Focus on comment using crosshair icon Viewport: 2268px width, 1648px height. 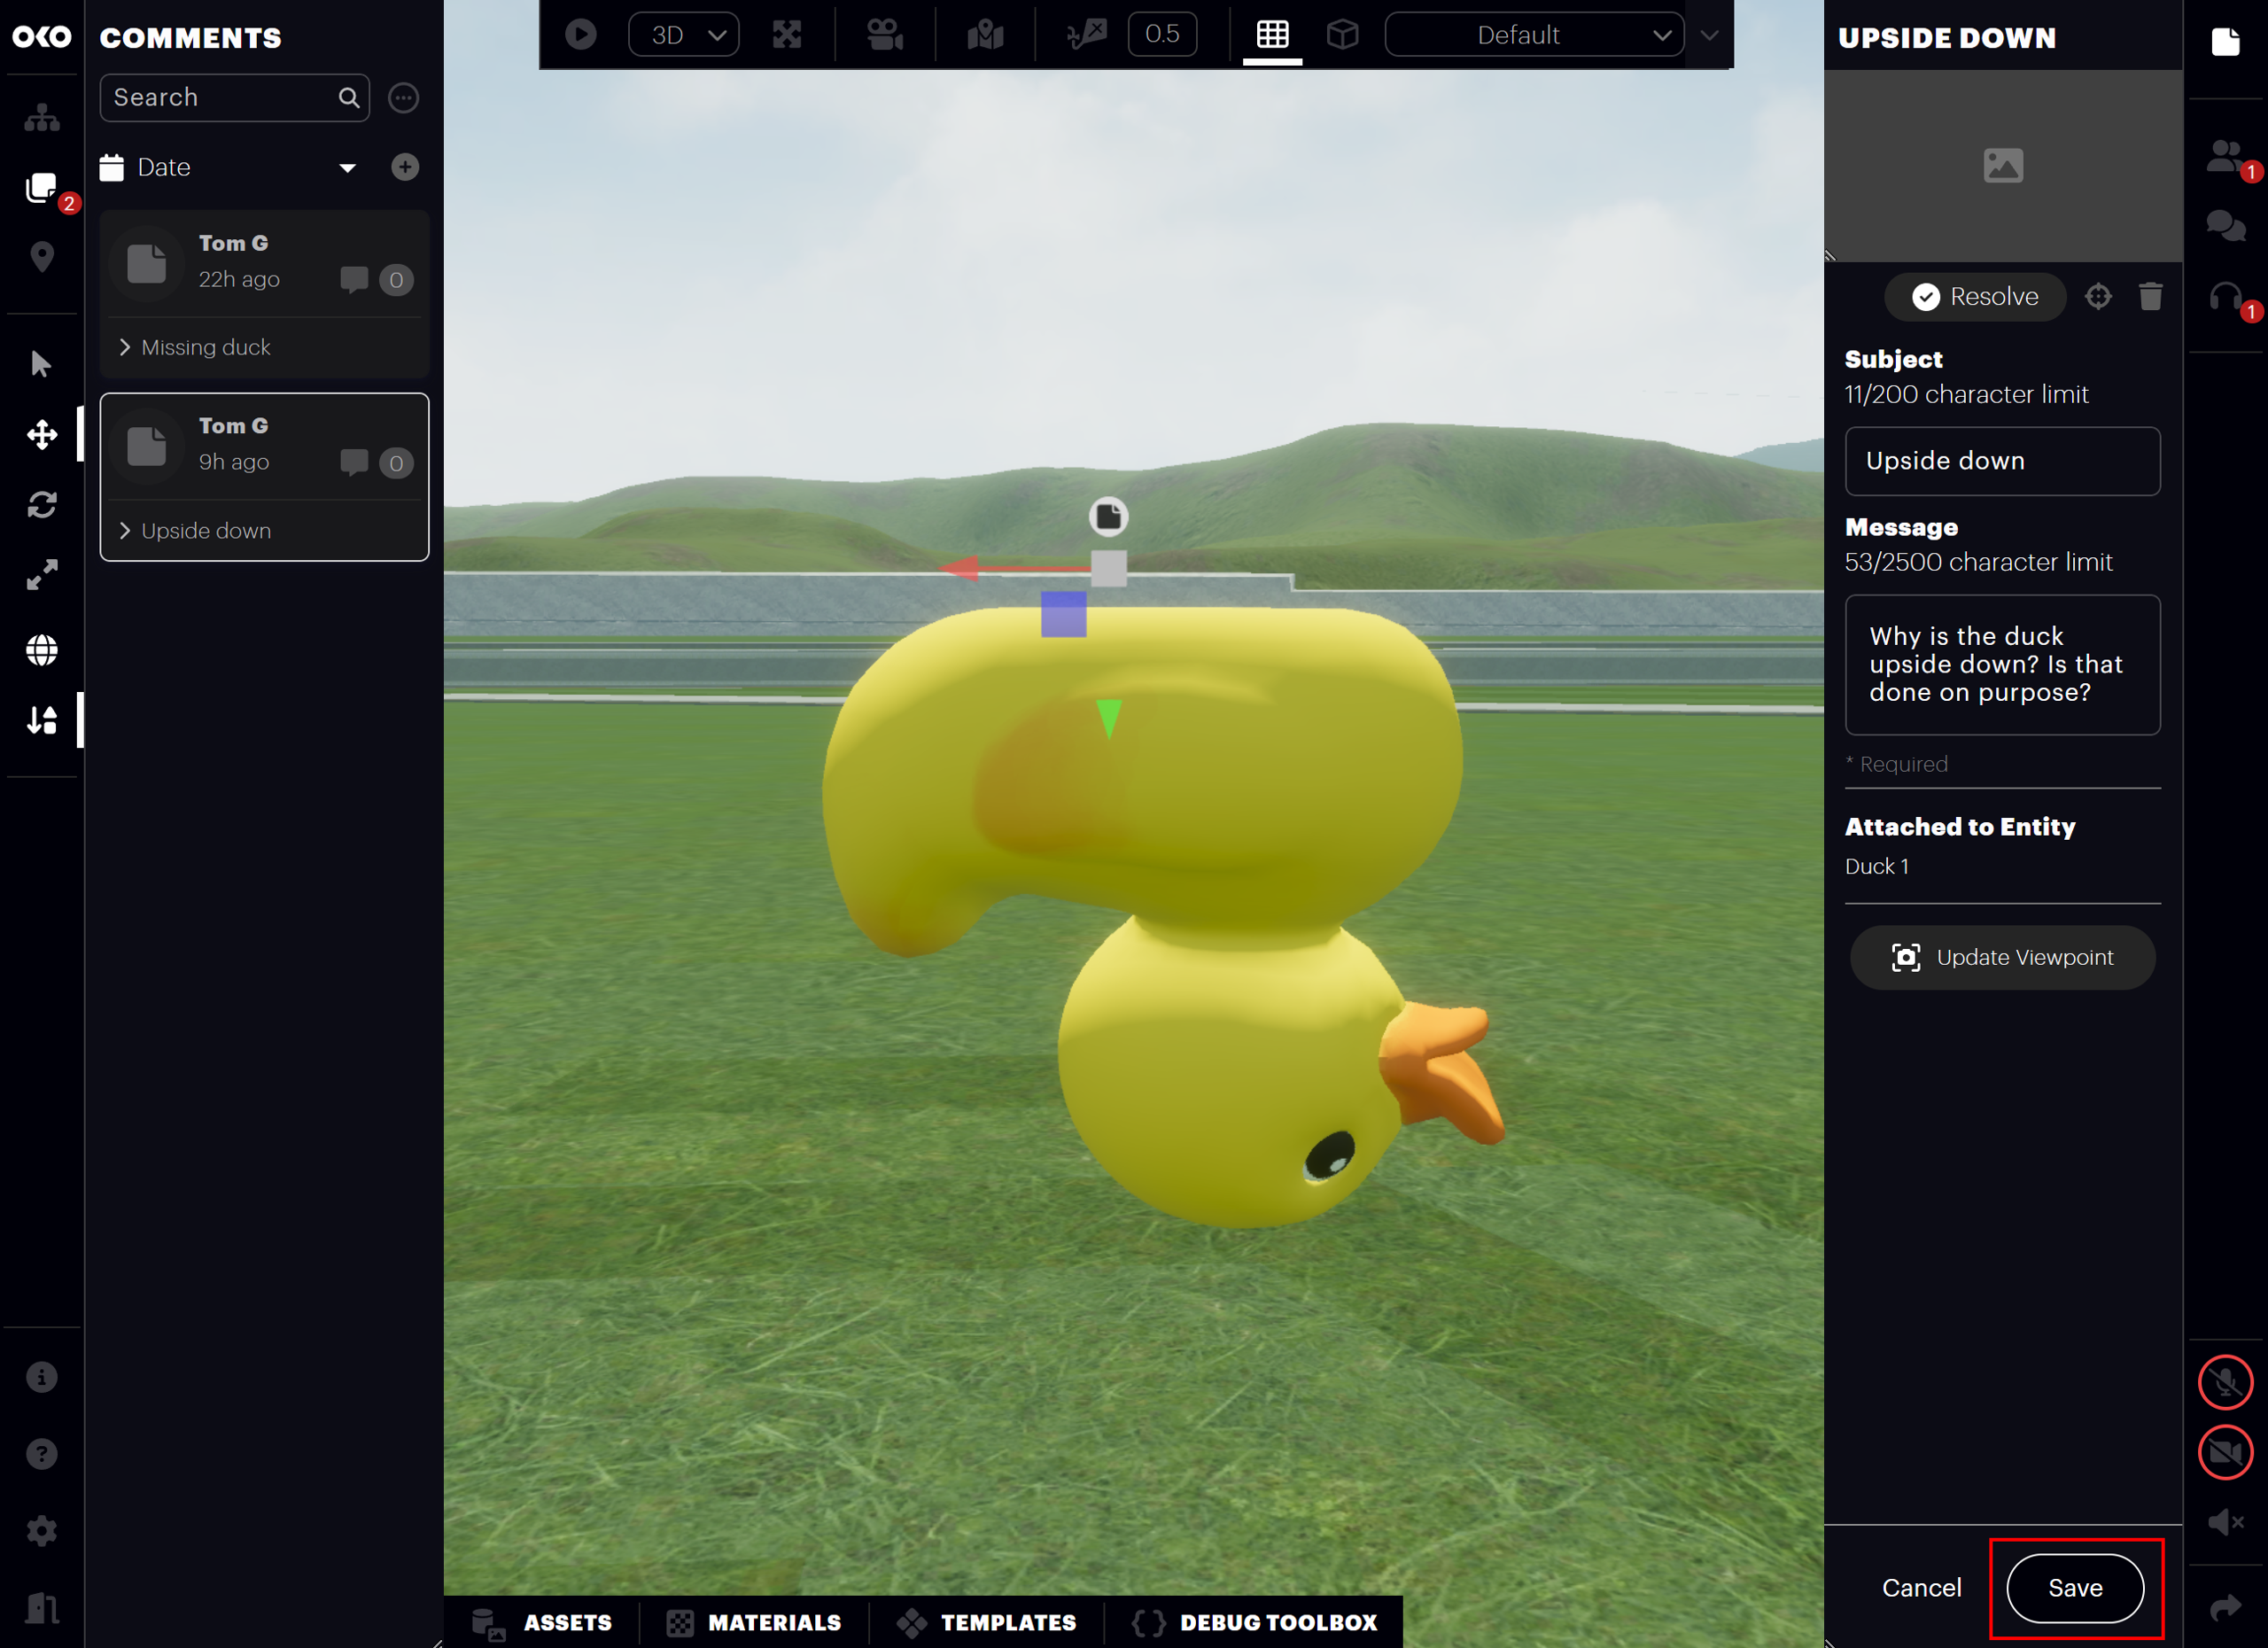[2098, 297]
